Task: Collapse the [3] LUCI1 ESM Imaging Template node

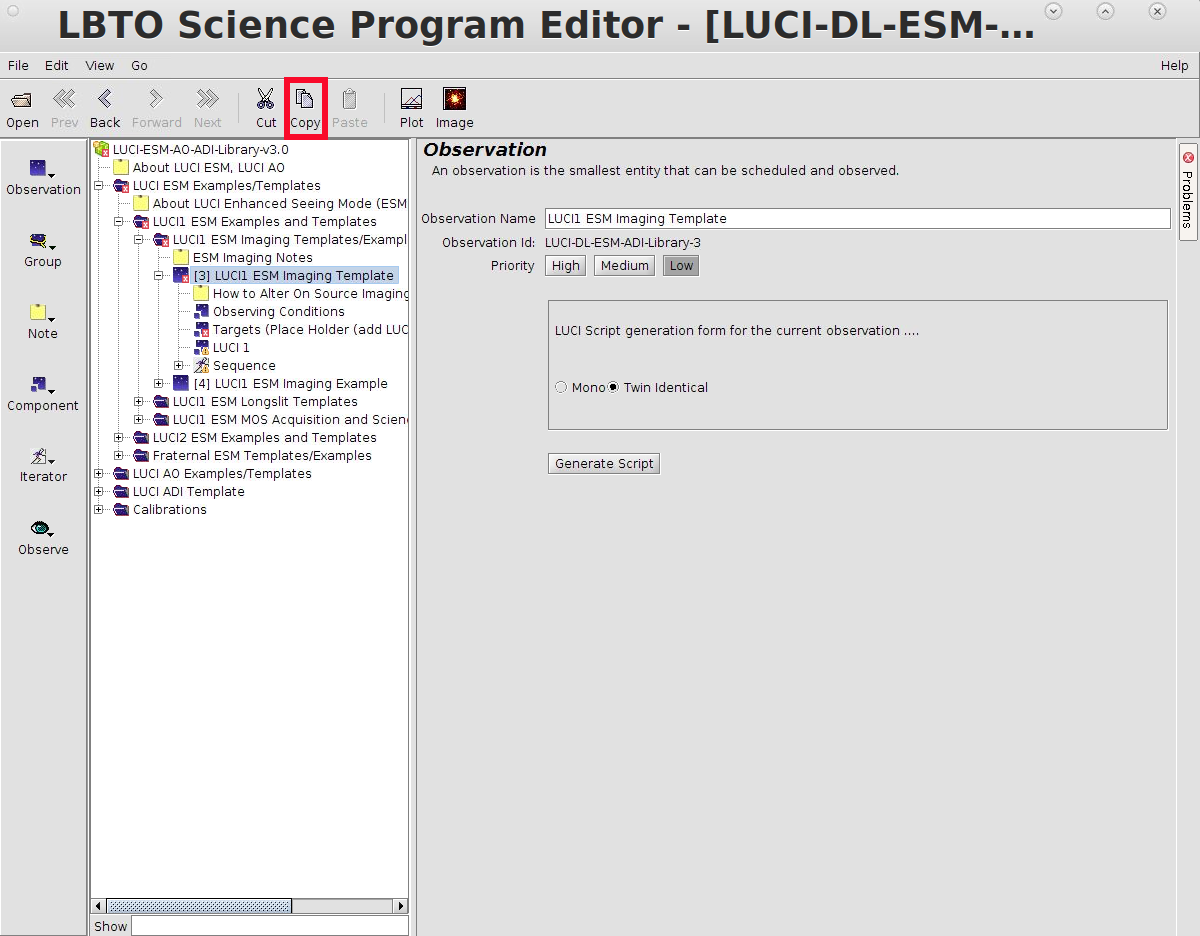Action: (x=159, y=275)
